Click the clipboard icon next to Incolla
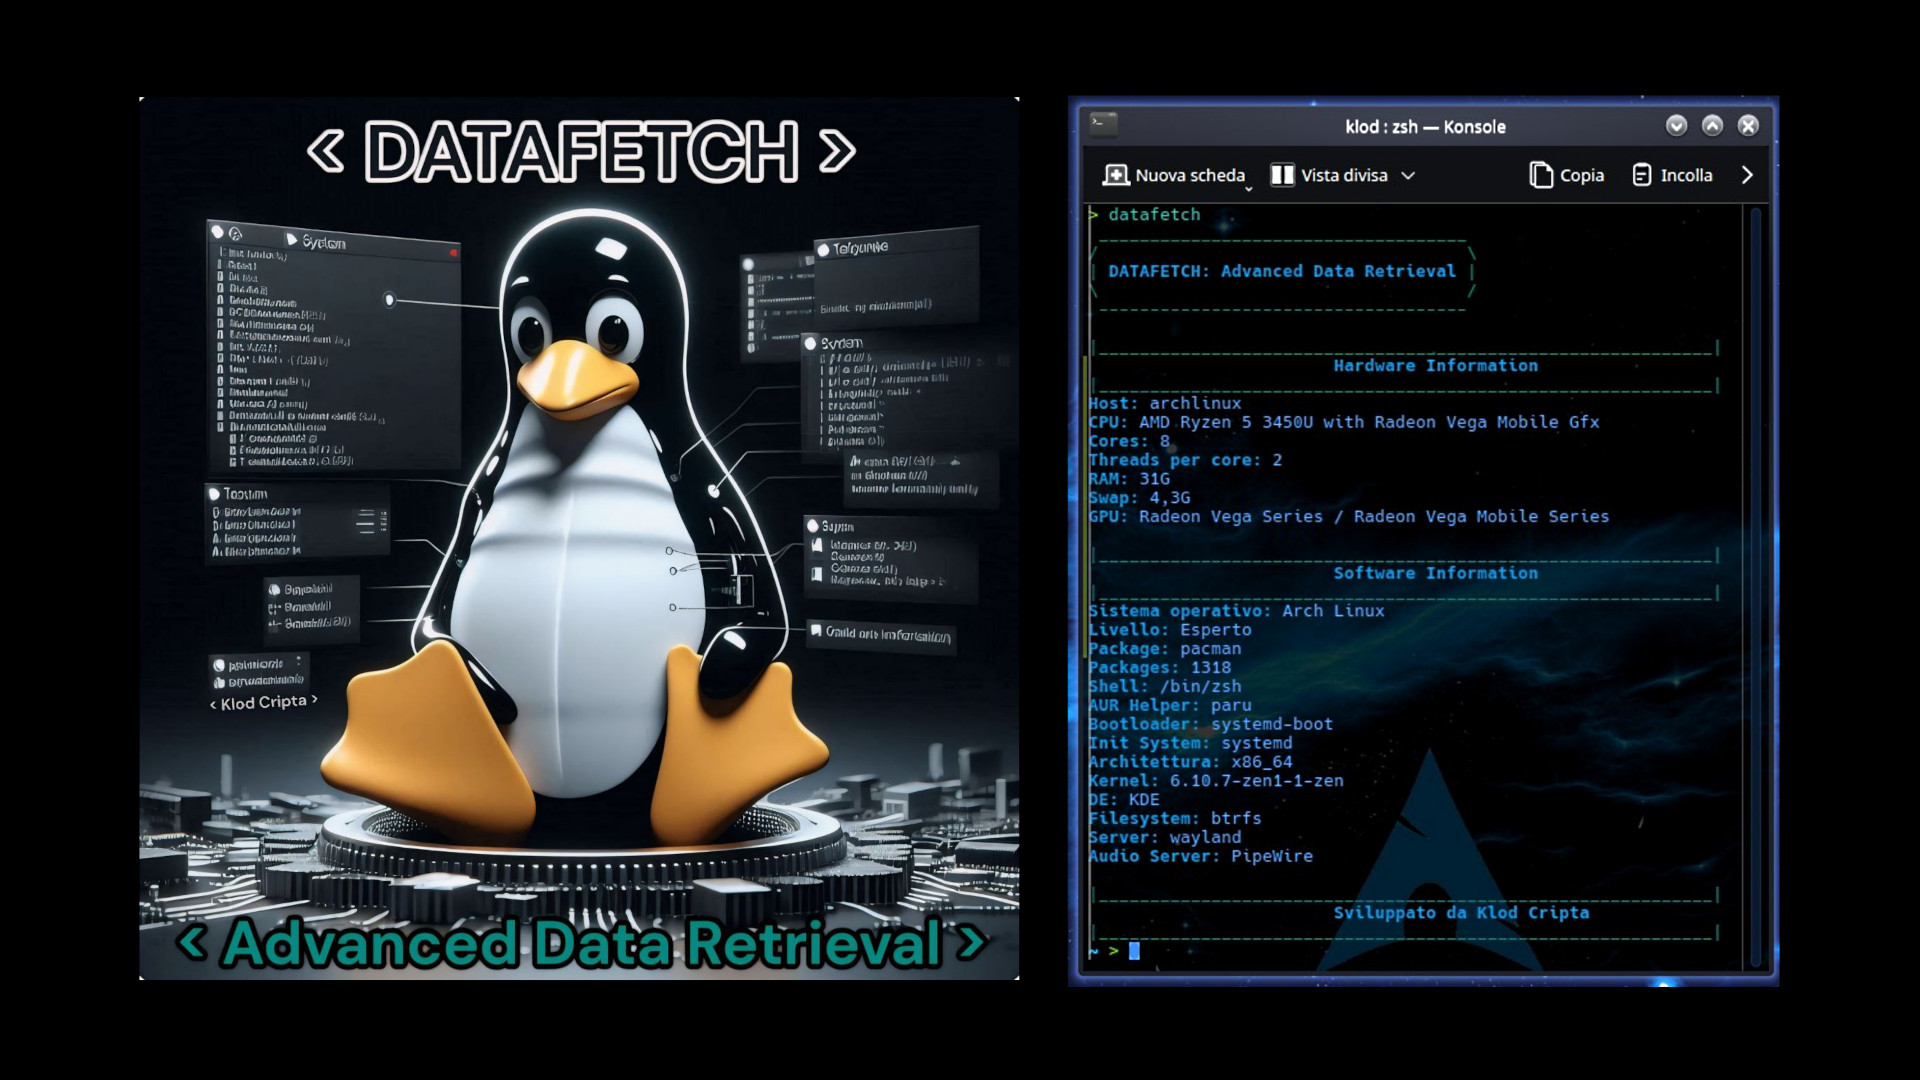 [1641, 175]
